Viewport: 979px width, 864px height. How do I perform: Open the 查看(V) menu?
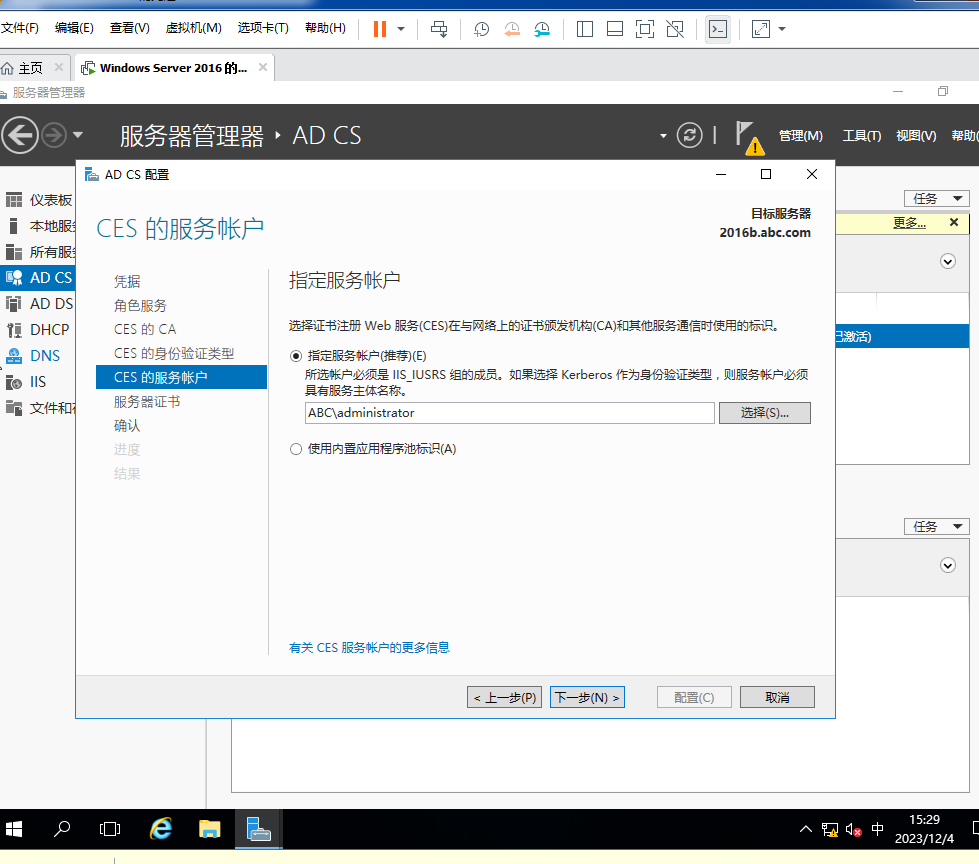tap(129, 28)
